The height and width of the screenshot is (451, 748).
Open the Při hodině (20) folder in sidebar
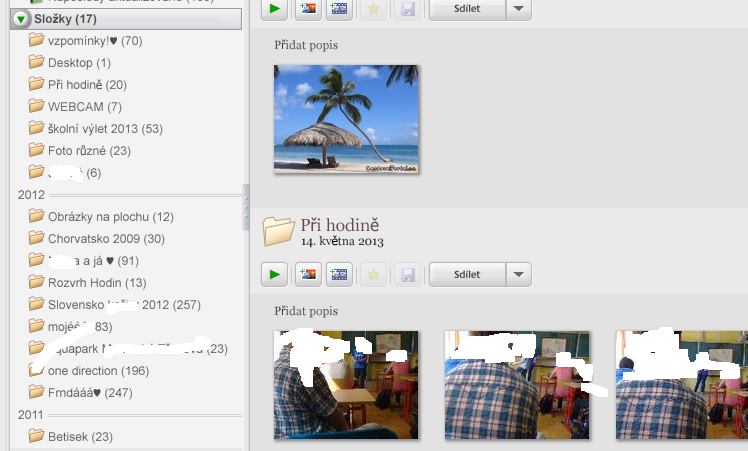pos(87,85)
